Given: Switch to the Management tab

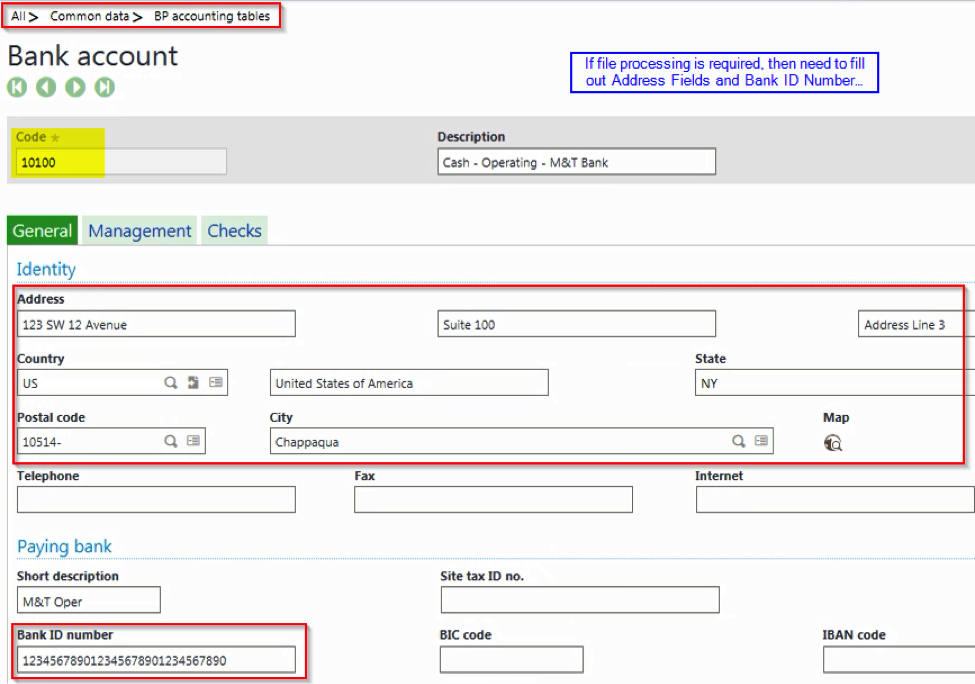Looking at the screenshot, I should coord(139,230).
